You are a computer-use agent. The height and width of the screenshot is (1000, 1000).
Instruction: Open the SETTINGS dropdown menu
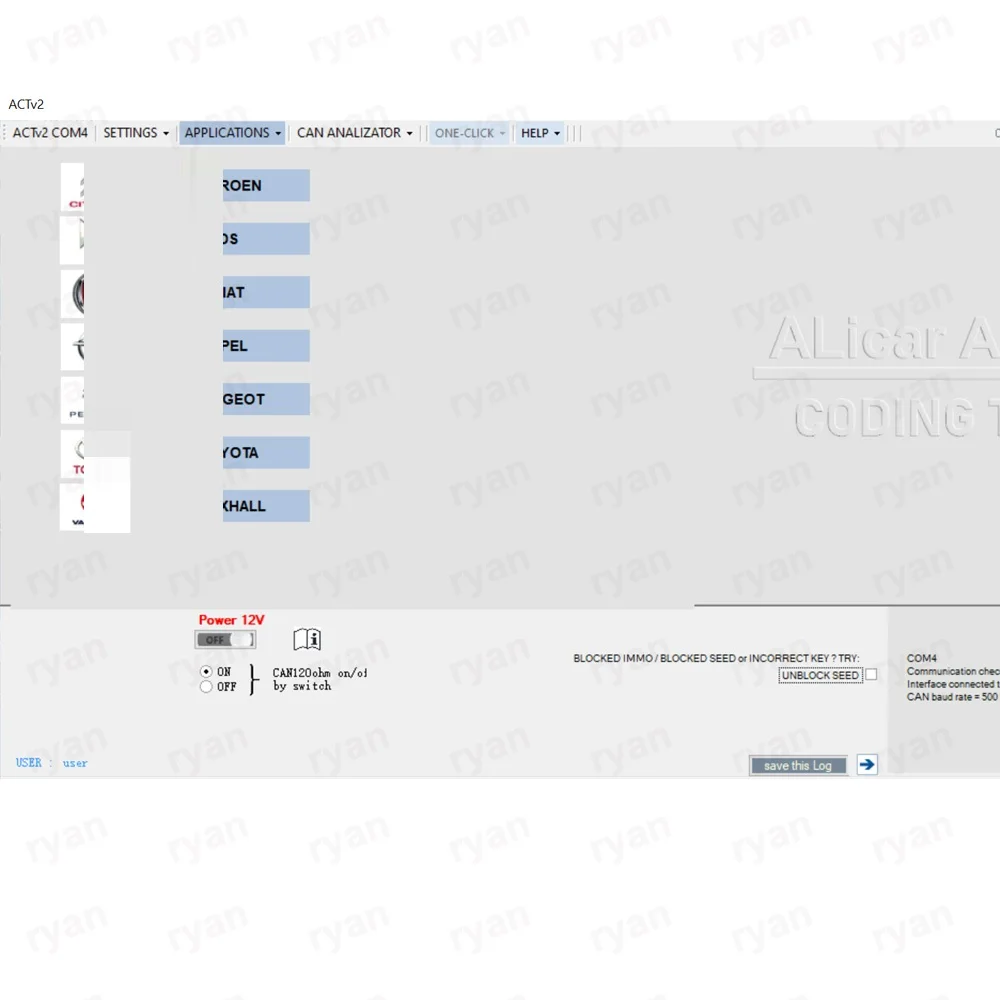click(136, 133)
